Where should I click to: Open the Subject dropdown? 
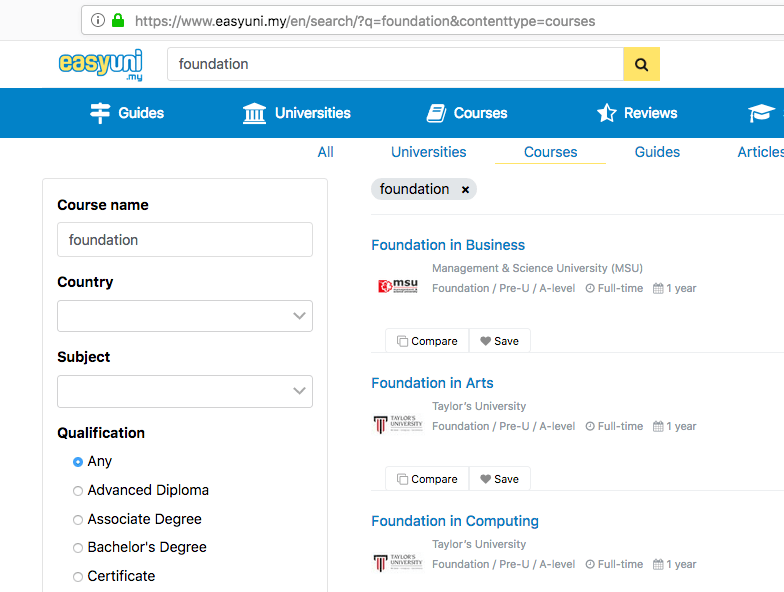(185, 391)
